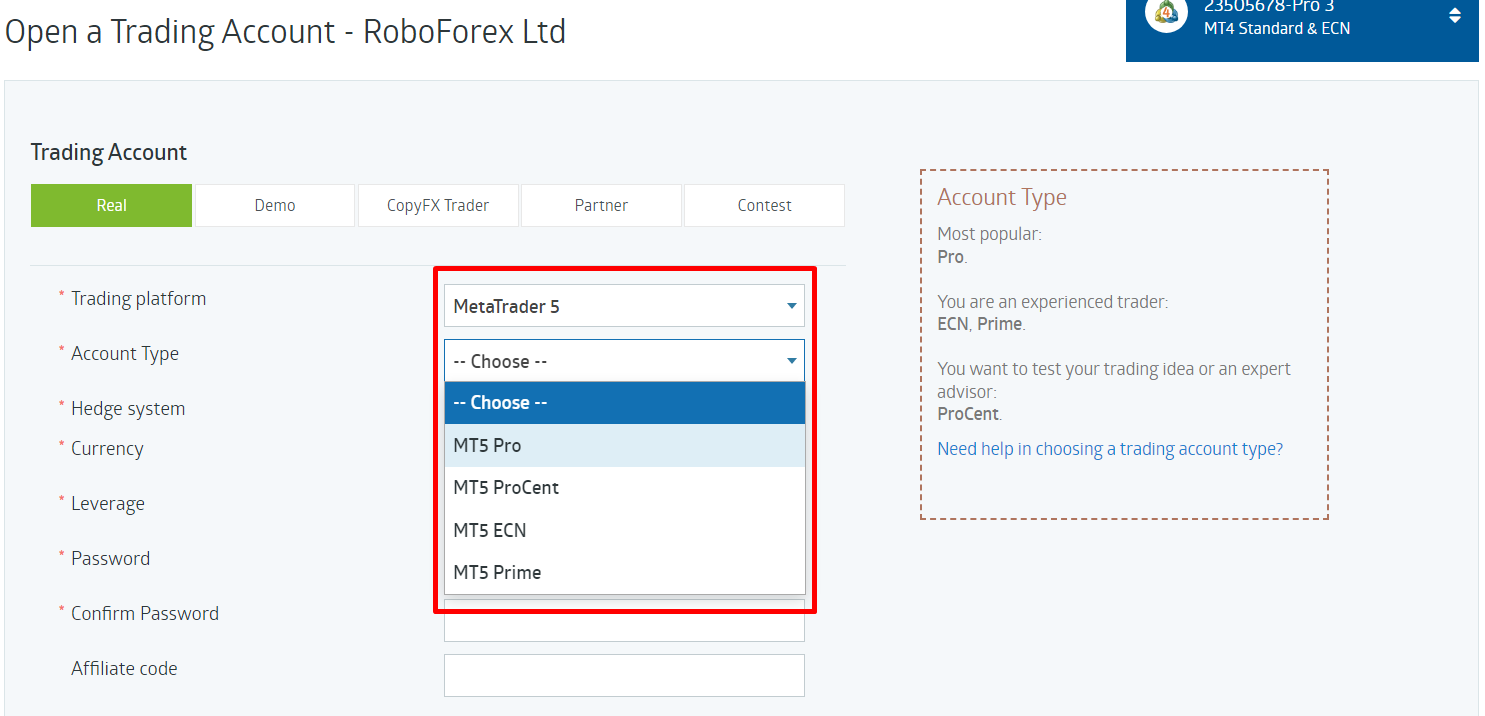The width and height of the screenshot is (1485, 716).
Task: Click the 'Trading Account' section heading
Action: pos(109,152)
